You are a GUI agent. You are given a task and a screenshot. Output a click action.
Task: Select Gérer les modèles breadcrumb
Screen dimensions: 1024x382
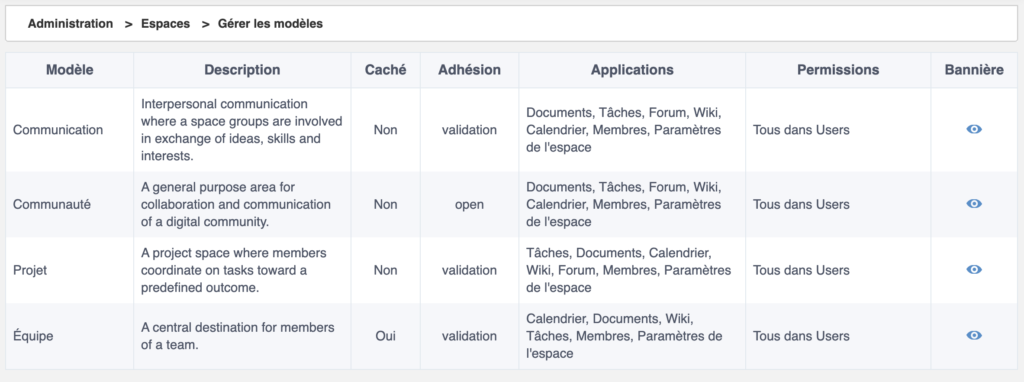pos(270,24)
